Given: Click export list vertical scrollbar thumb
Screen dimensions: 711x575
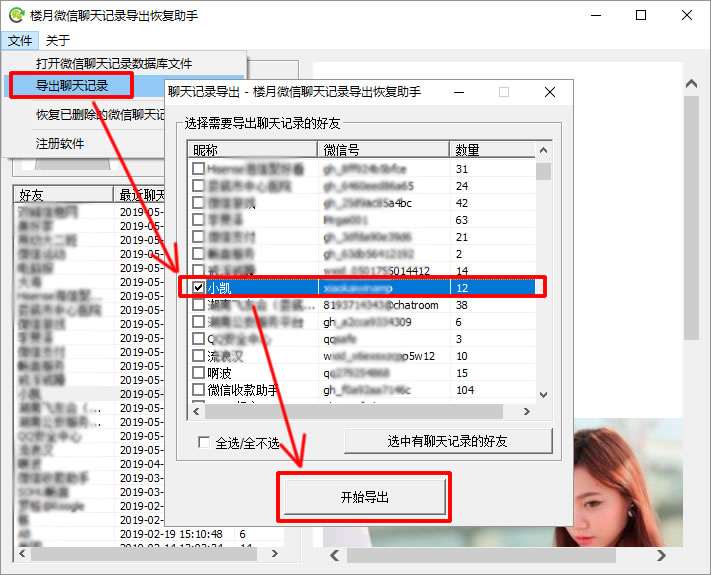Looking at the screenshot, I should 544,171.
